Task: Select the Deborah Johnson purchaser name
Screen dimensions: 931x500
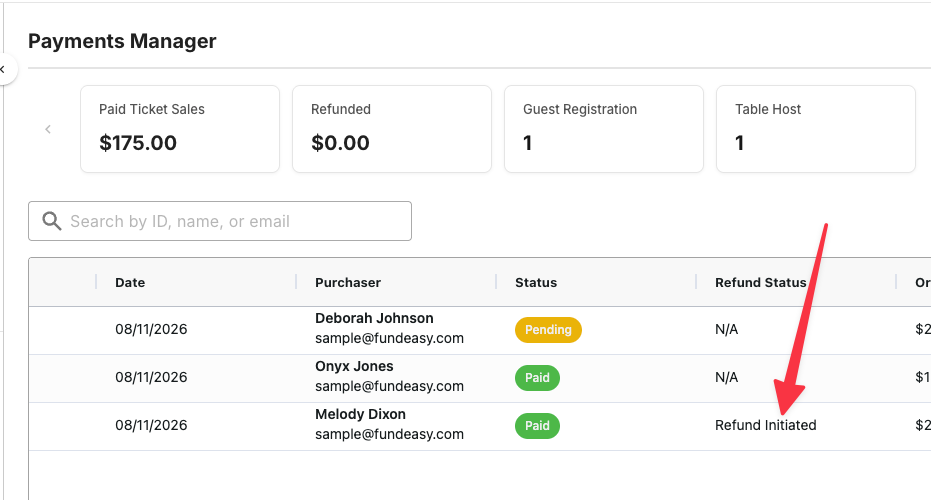Action: coord(374,318)
